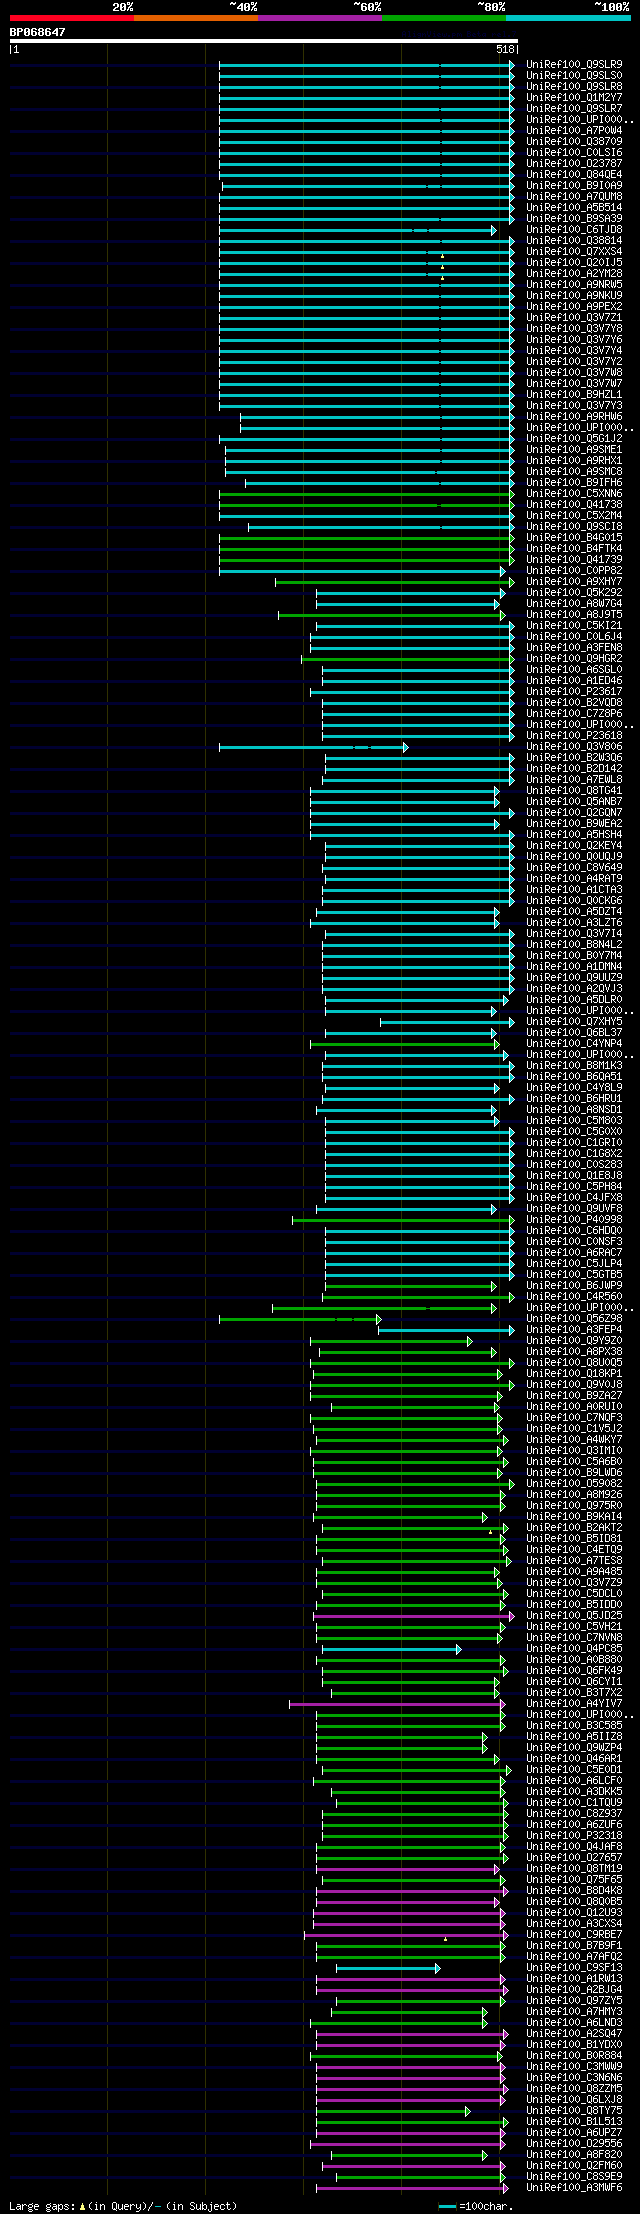Viewport: 640px width, 2214px height.
Task: Select hit label UniRef100_A2SQ47
Action: coord(574,2033)
